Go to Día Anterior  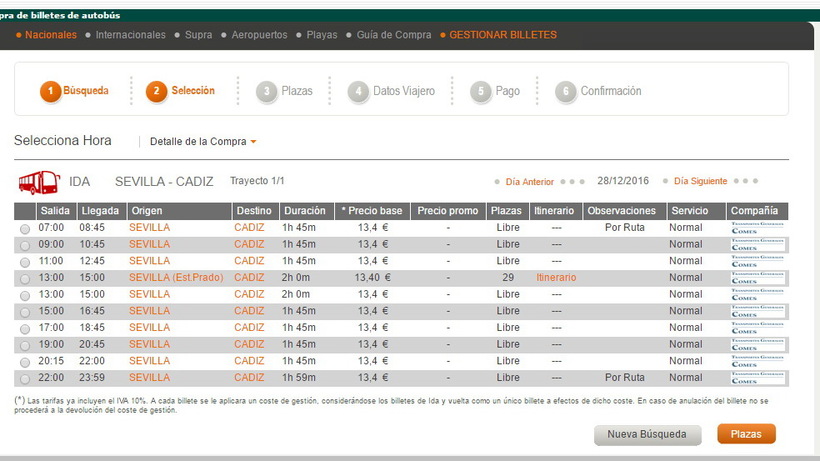[530, 182]
